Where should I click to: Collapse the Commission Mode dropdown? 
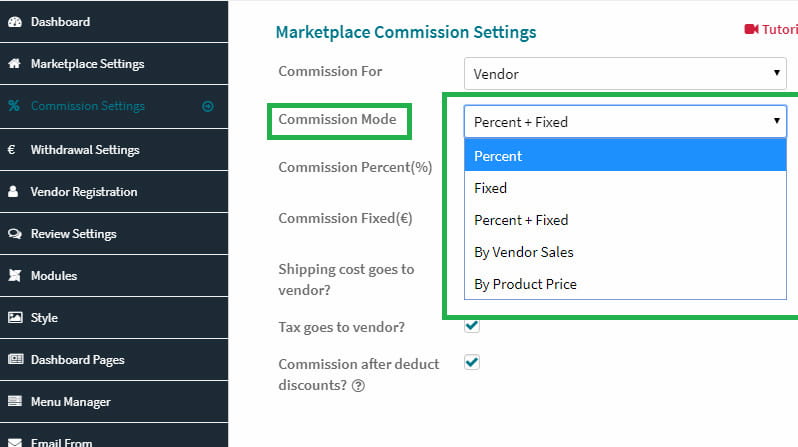(x=625, y=122)
